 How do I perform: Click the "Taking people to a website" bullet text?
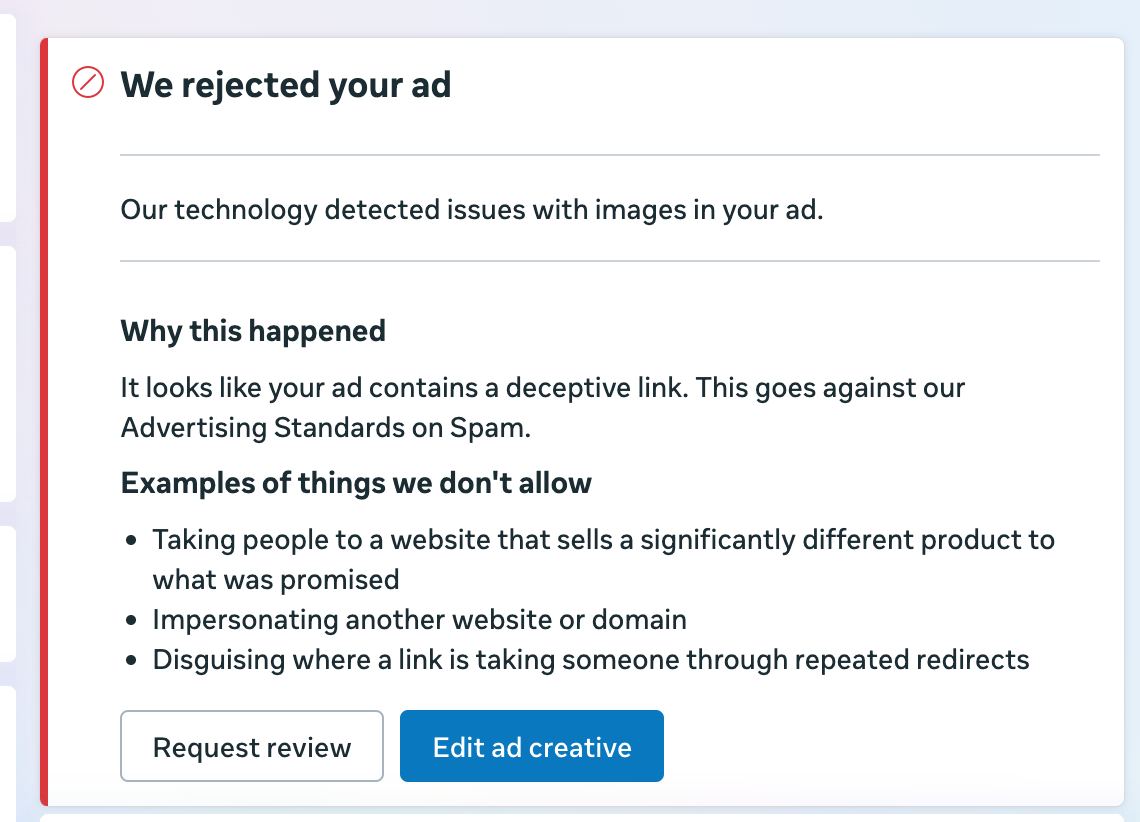point(603,540)
